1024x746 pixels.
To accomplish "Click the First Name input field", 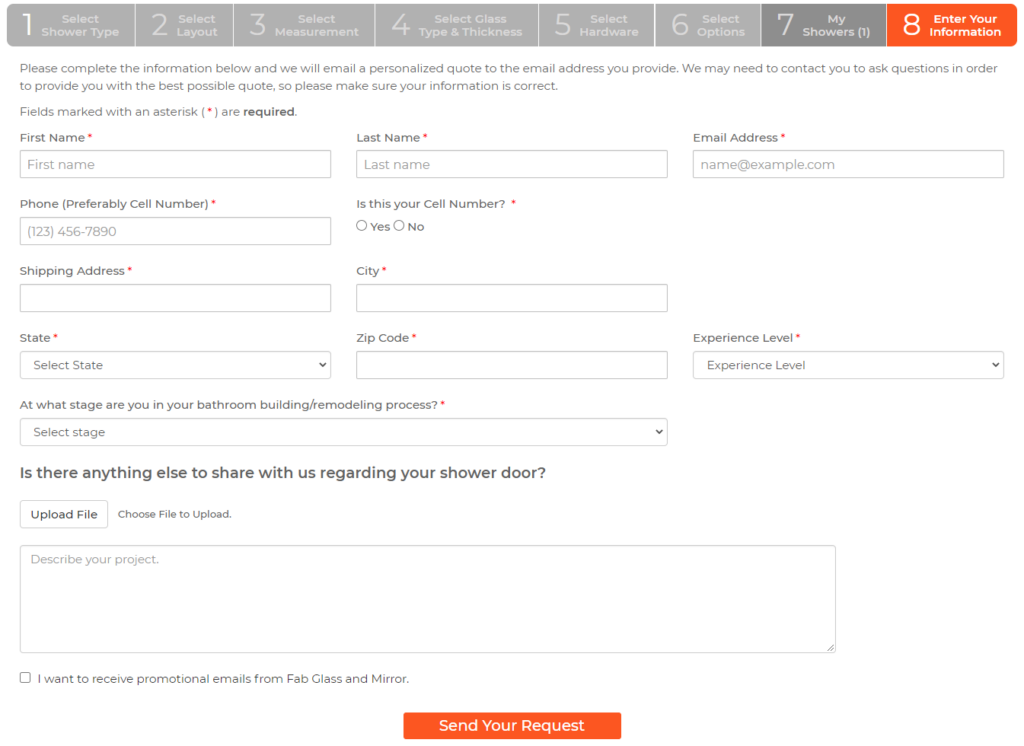I will pyautogui.click(x=175, y=164).
